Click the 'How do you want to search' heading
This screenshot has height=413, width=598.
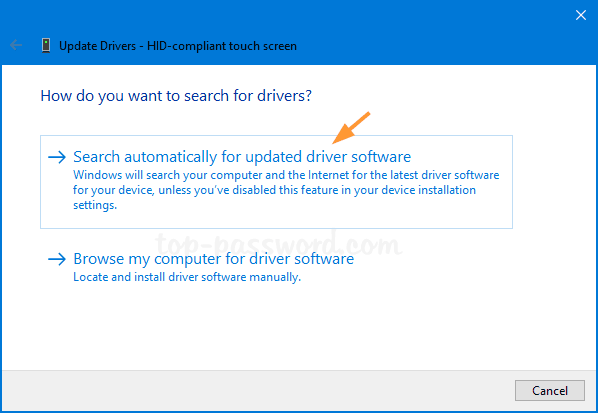tap(176, 95)
